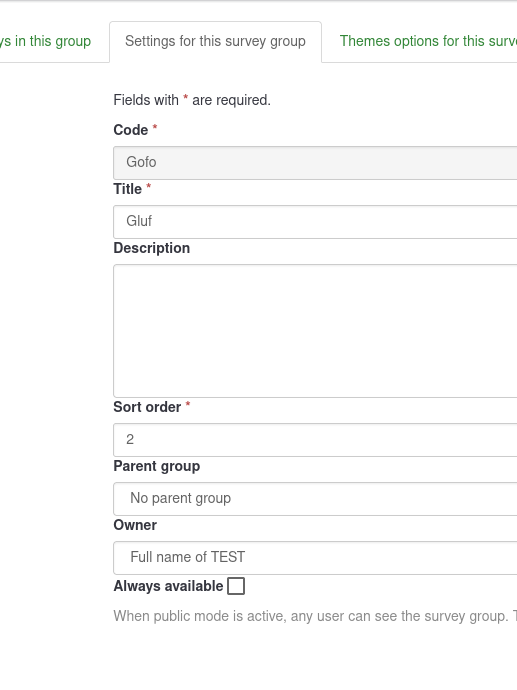Expand the Owner dropdown showing Full name of TEST

click(315, 558)
